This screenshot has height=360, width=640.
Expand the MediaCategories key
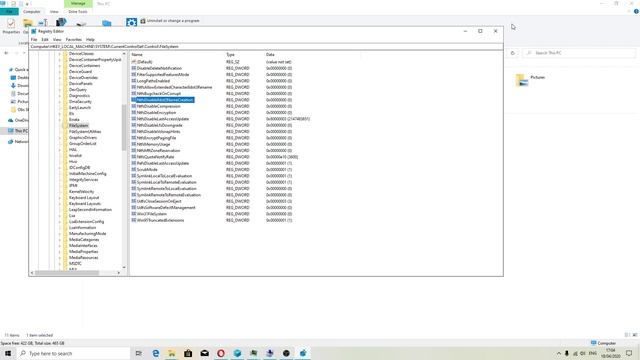point(60,240)
